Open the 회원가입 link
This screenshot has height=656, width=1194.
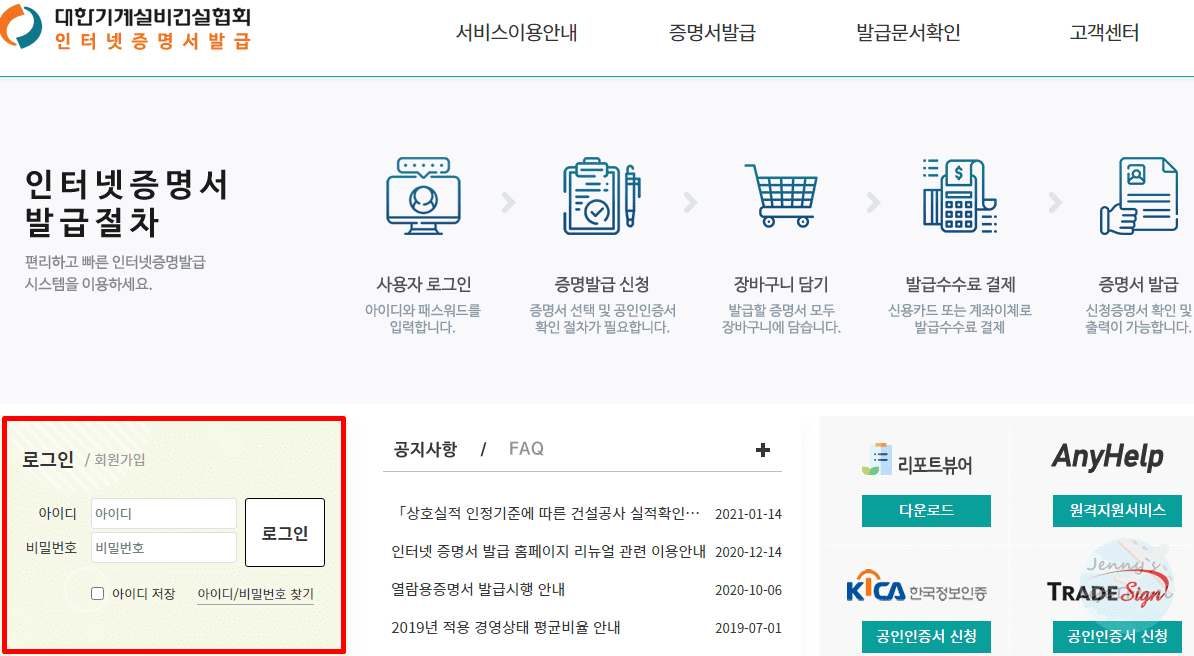(120, 460)
